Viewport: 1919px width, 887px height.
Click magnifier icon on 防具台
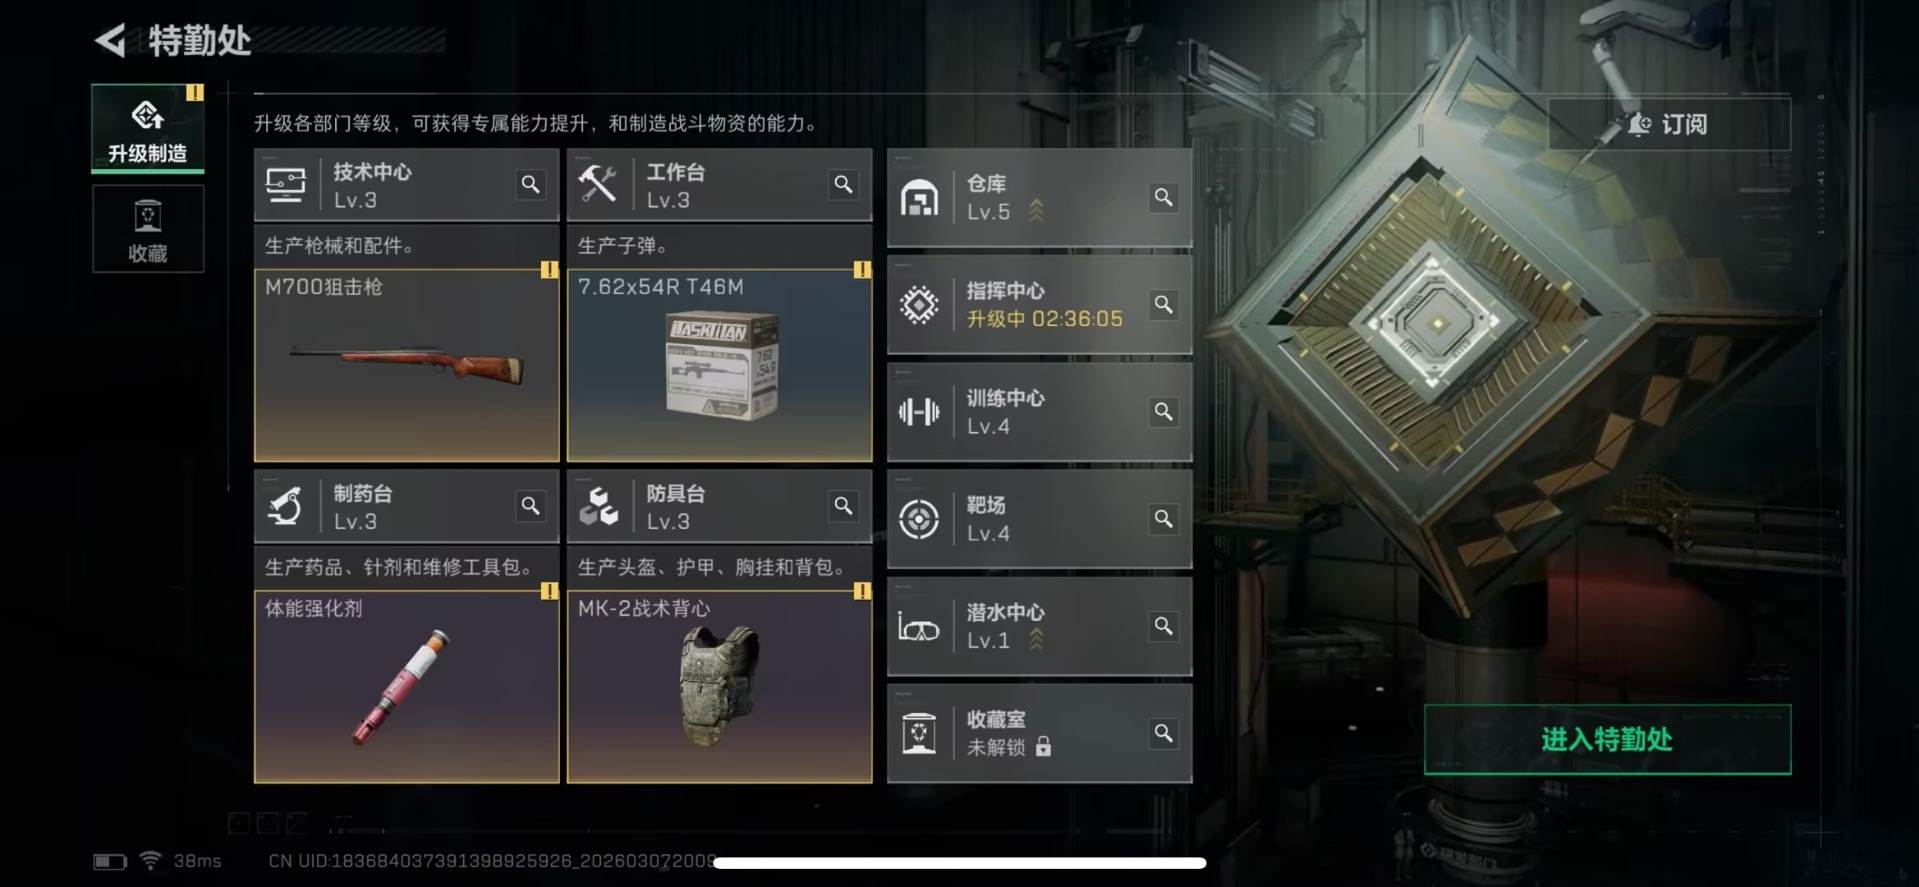843,506
